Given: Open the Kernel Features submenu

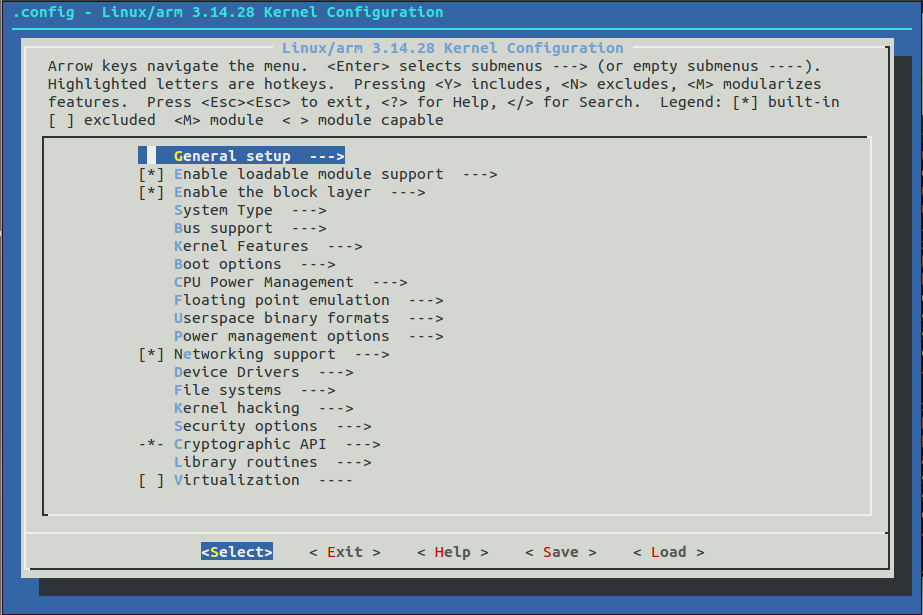Looking at the screenshot, I should [x=236, y=245].
